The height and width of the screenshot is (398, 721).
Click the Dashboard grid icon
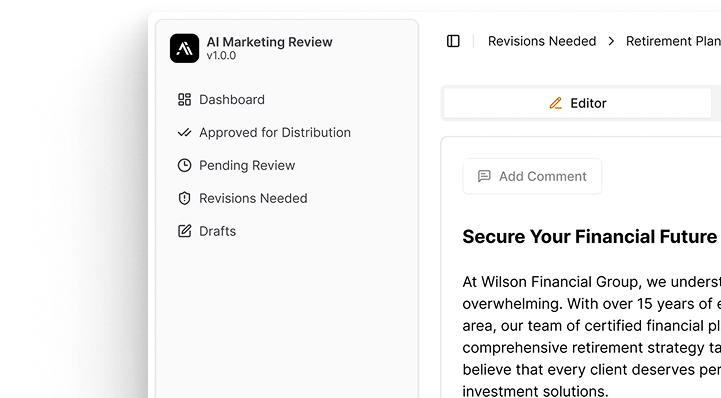click(x=184, y=100)
